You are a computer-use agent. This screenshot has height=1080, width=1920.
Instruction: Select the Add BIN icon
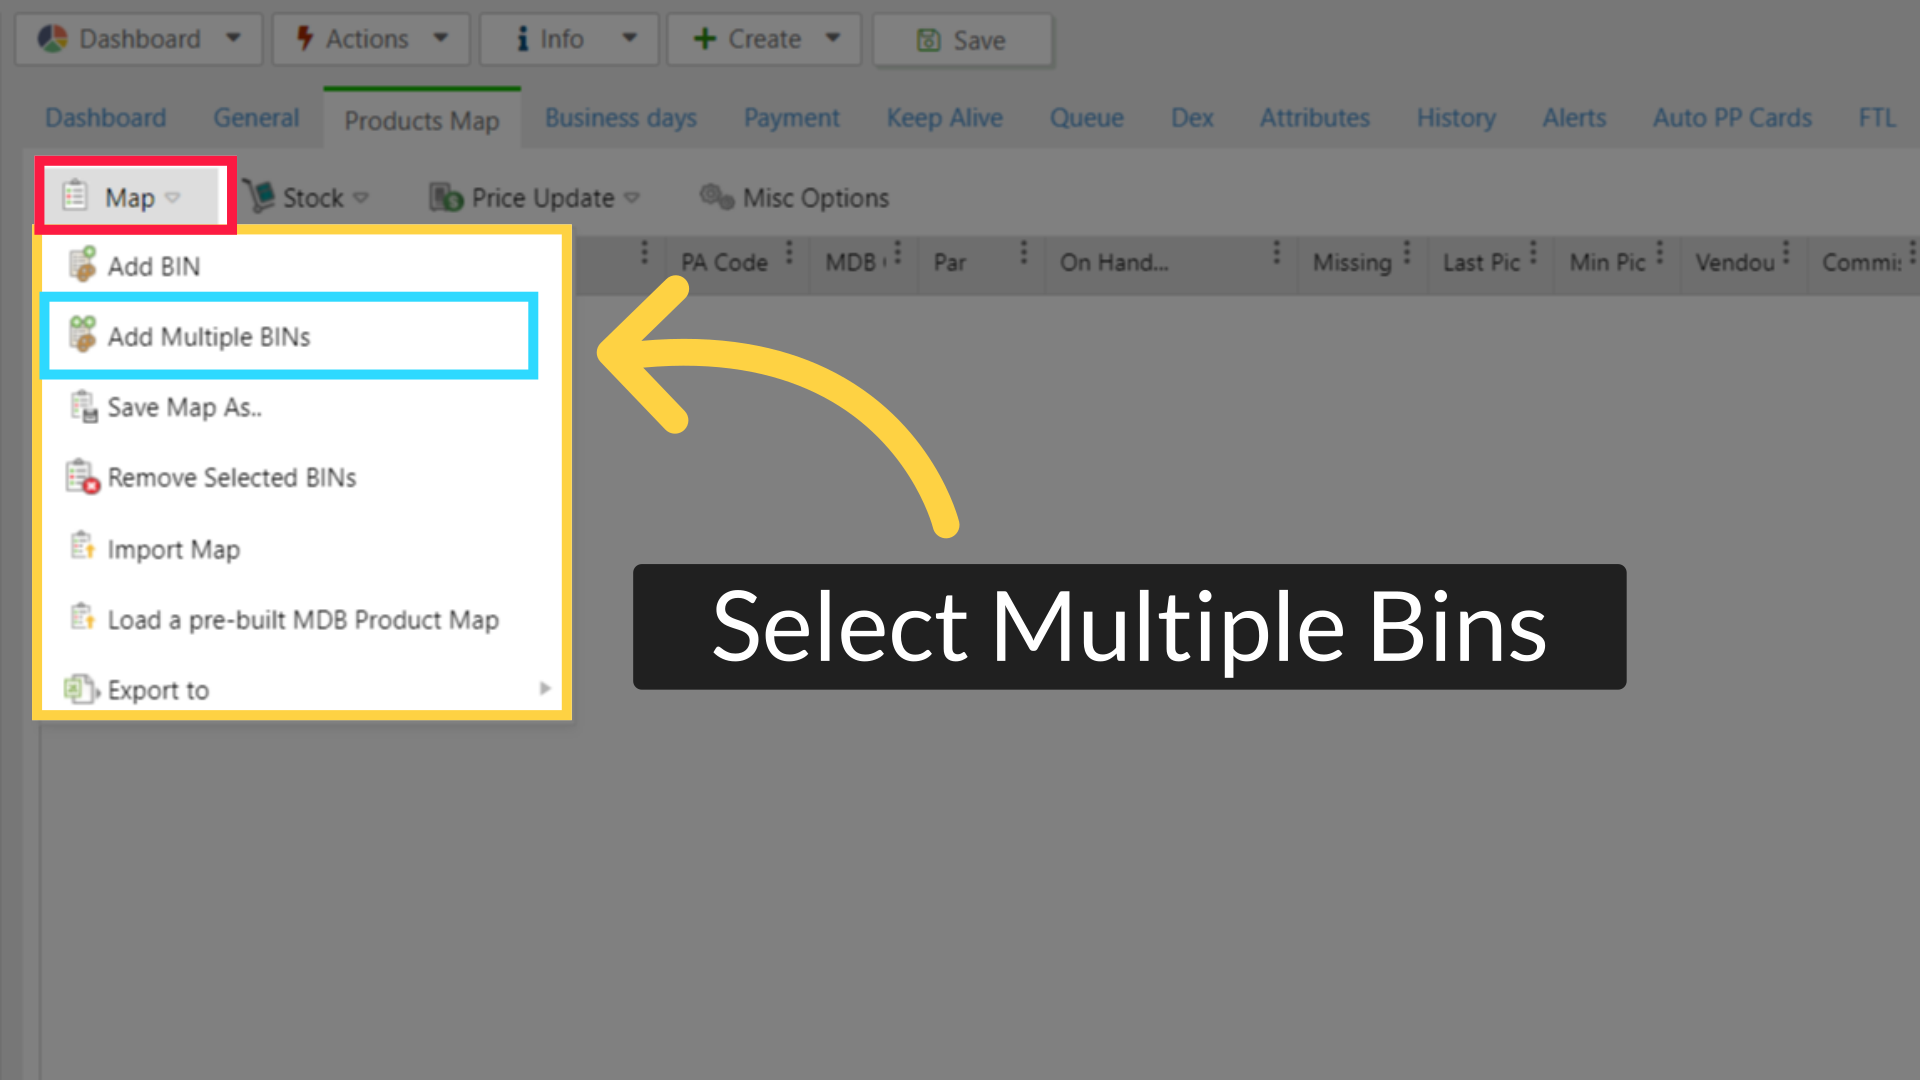pos(84,264)
